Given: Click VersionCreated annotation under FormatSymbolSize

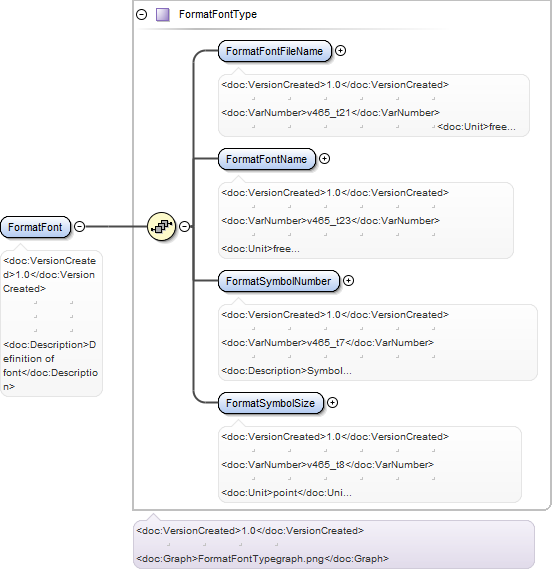Looking at the screenshot, I should pyautogui.click(x=335, y=437).
